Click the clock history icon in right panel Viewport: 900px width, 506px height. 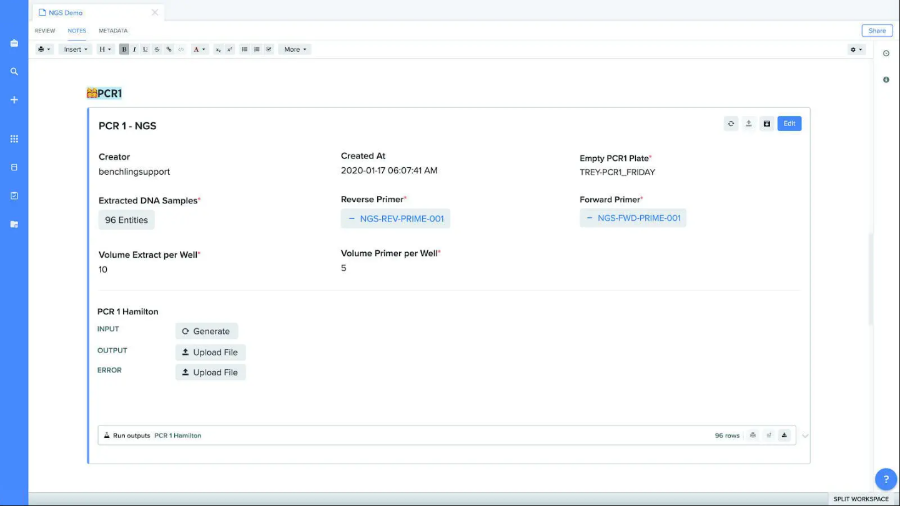click(886, 53)
